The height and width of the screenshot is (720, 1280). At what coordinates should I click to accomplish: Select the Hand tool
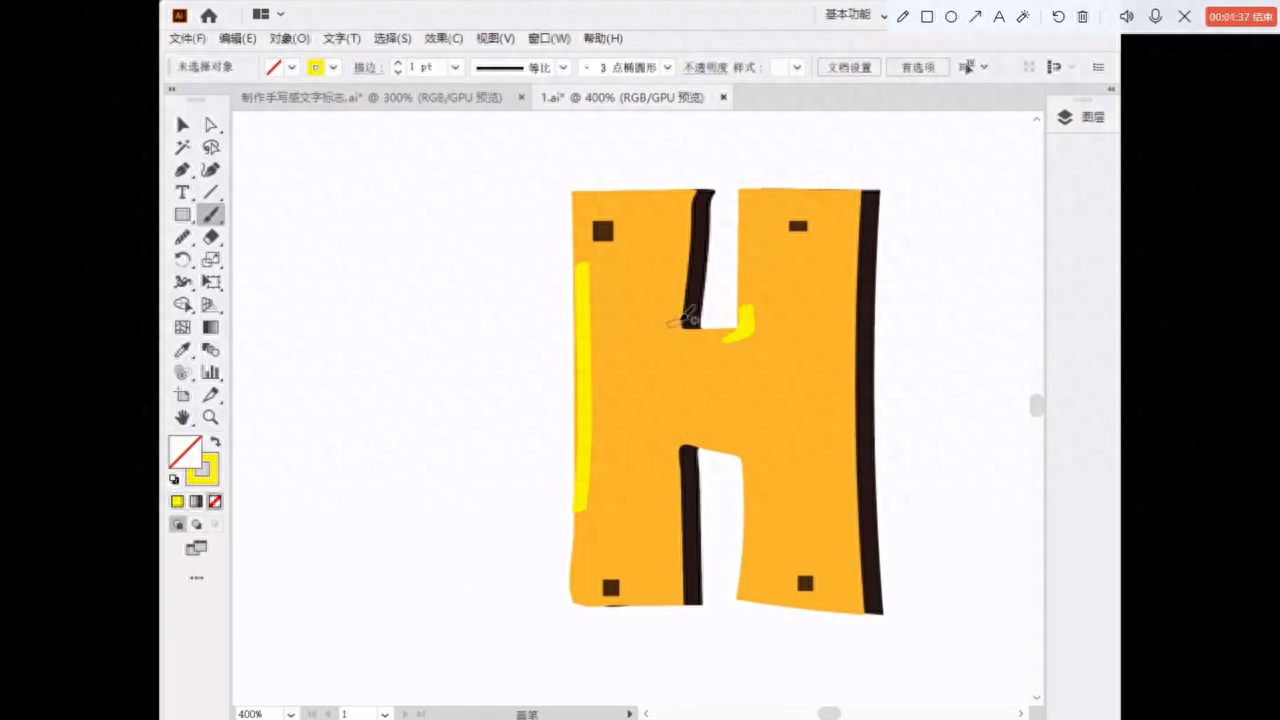(183, 417)
